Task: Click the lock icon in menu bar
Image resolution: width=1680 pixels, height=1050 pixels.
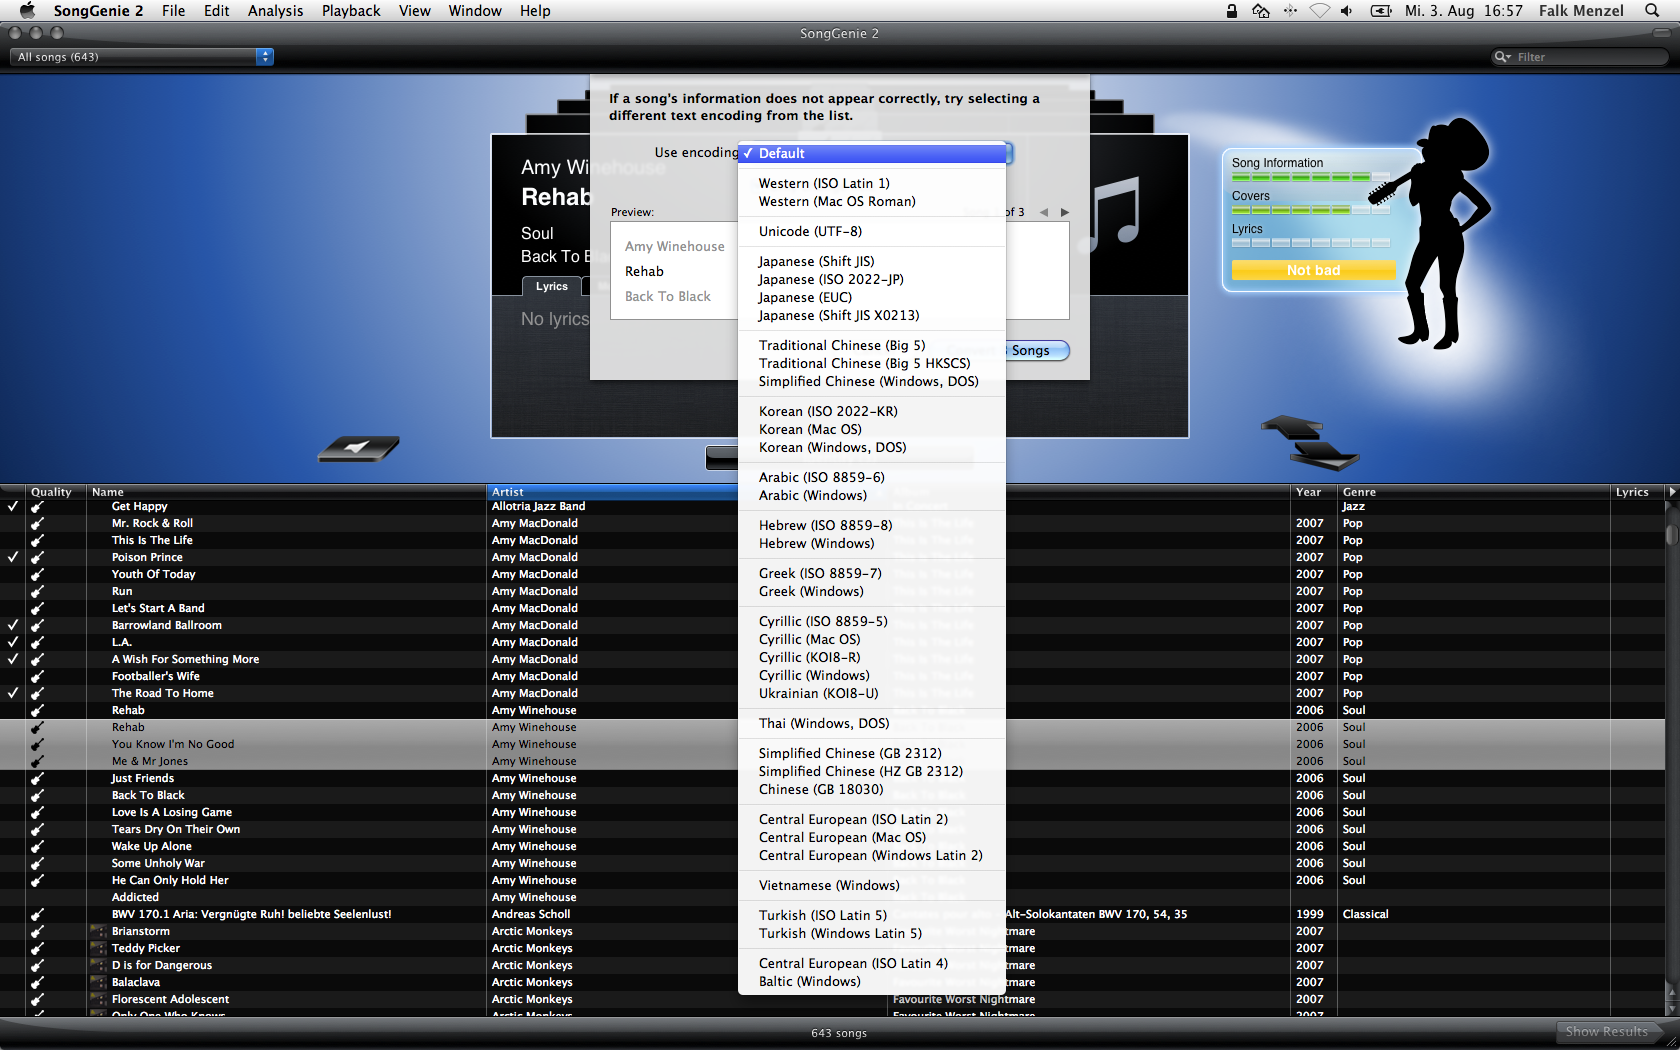Action: pos(1232,11)
